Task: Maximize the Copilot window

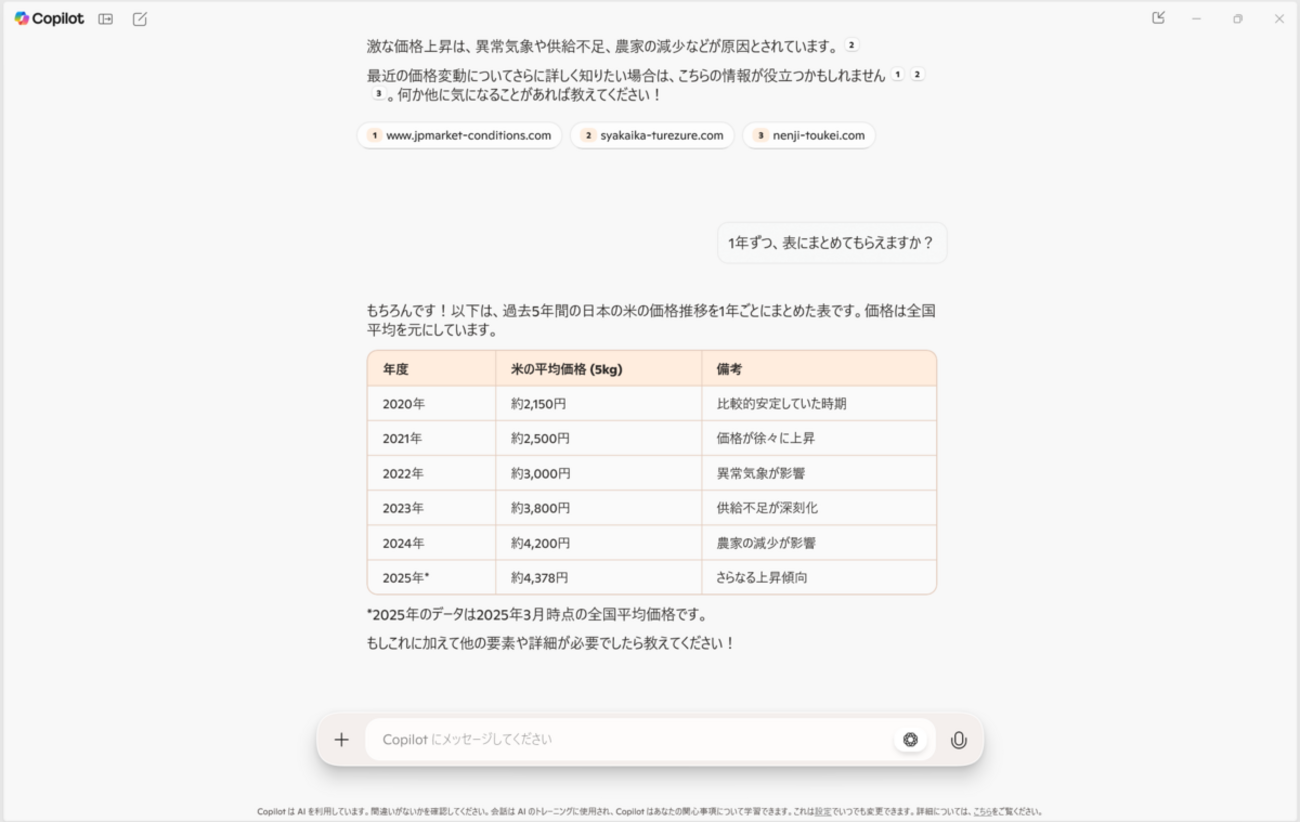Action: point(1238,19)
